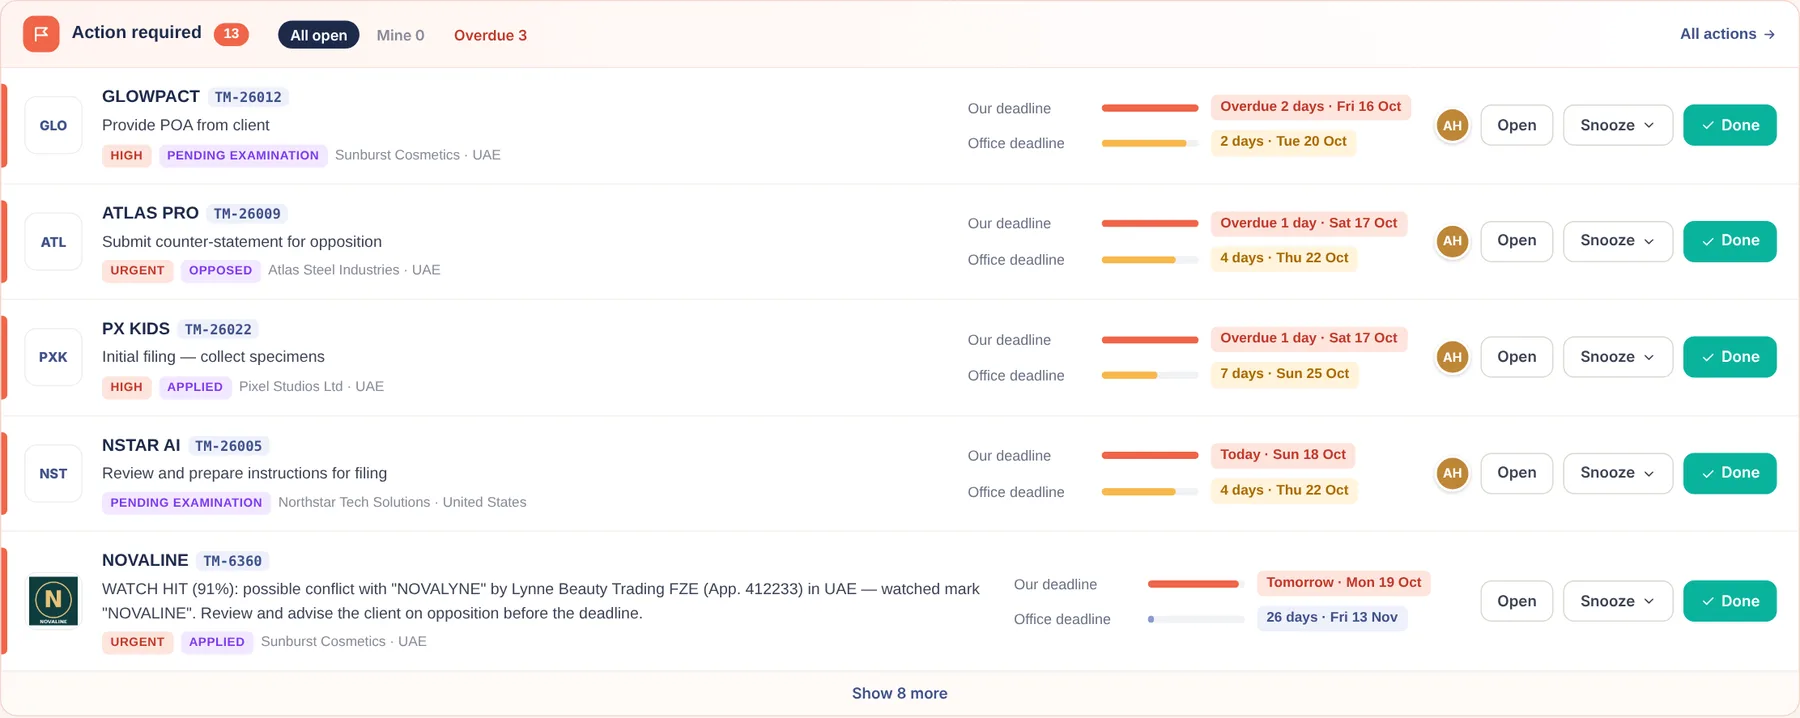This screenshot has height=718, width=1800.
Task: Click the TM-6360 reference tag
Action: [x=232, y=561]
